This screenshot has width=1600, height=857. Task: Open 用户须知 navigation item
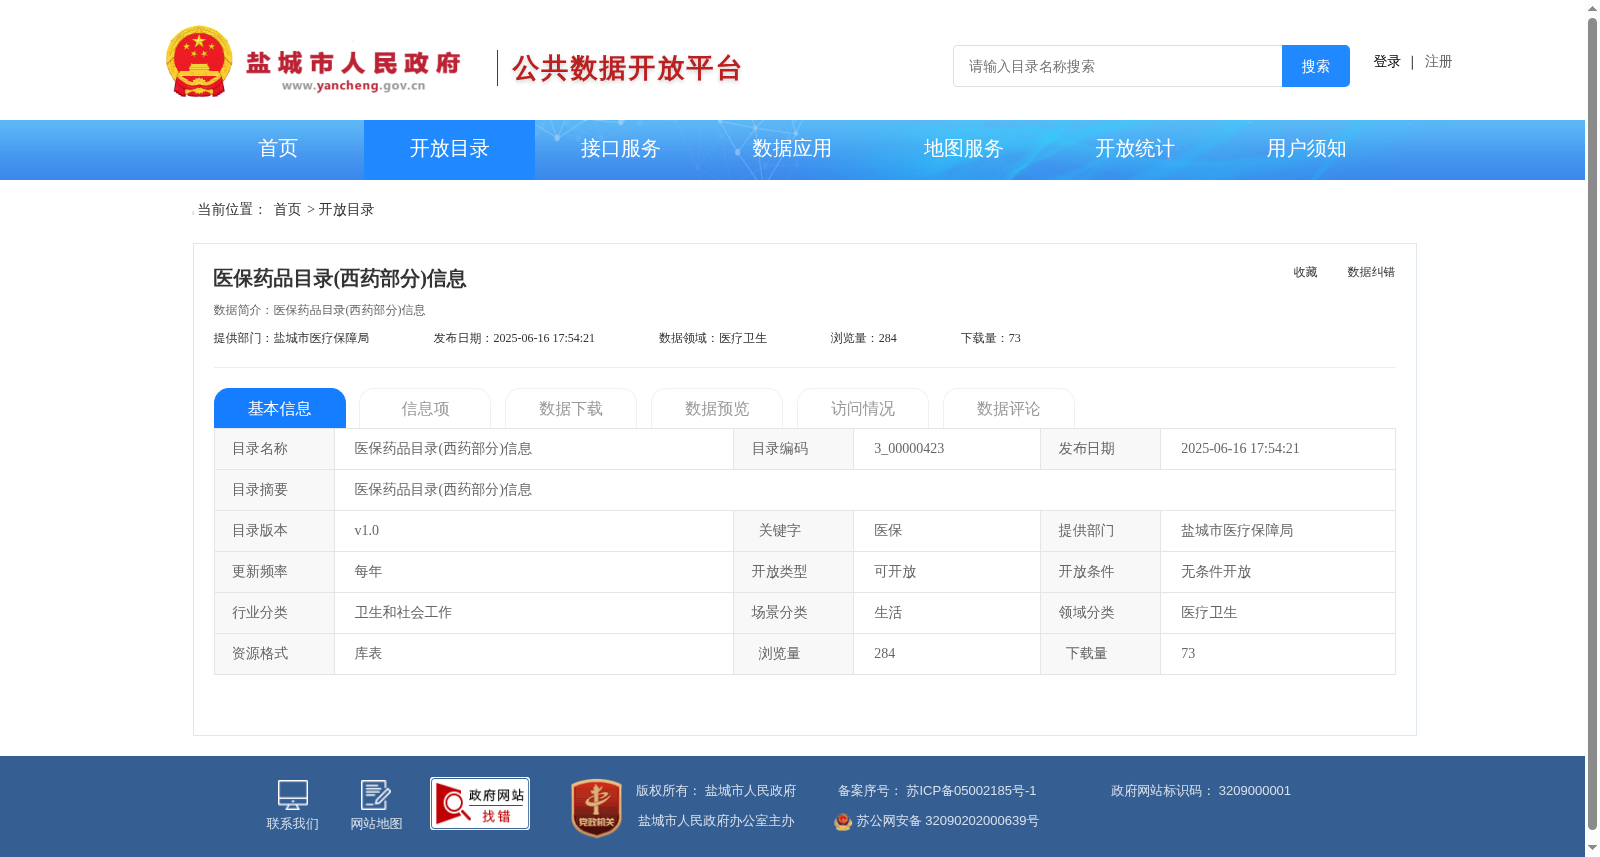tap(1307, 149)
